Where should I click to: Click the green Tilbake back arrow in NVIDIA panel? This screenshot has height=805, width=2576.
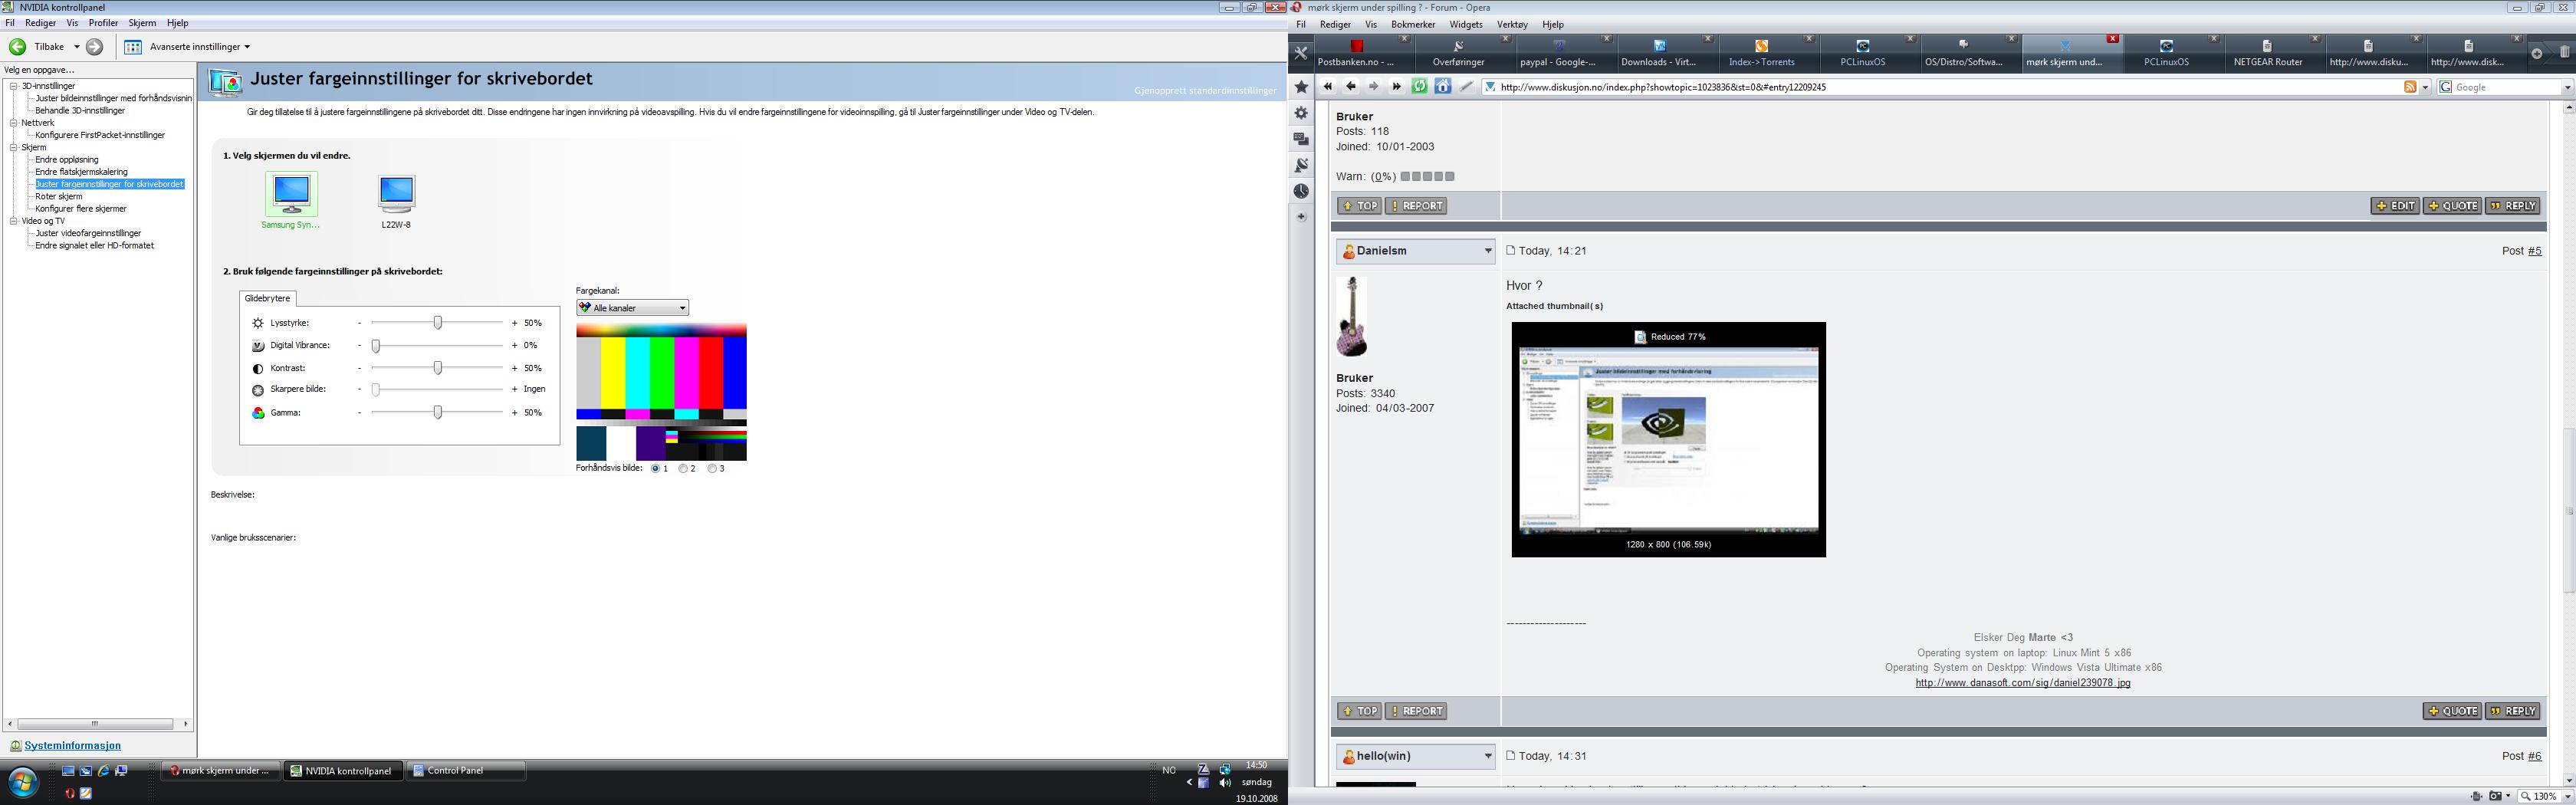[x=18, y=47]
